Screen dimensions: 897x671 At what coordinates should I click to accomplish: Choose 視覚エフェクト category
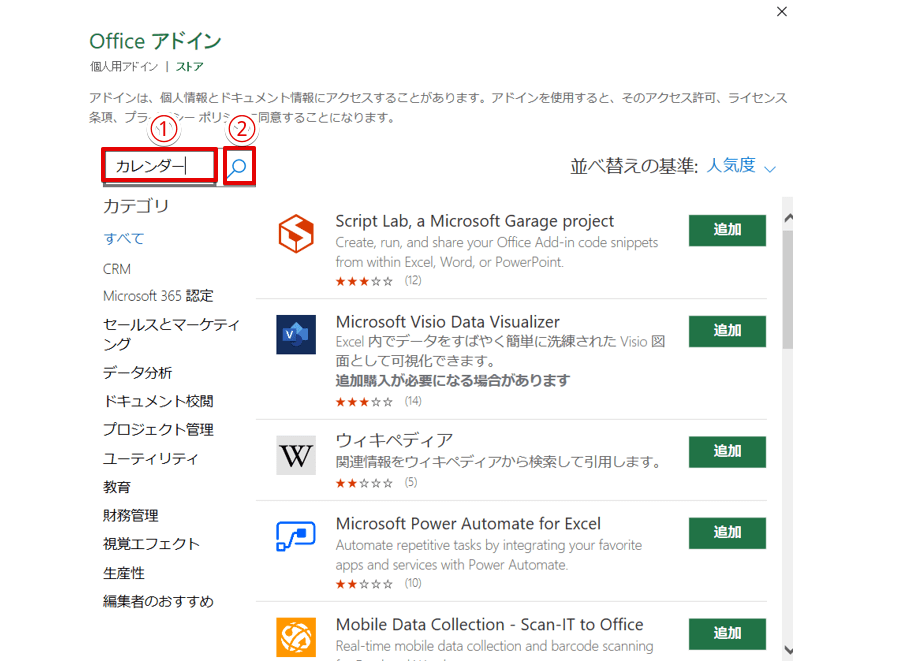pyautogui.click(x=151, y=544)
